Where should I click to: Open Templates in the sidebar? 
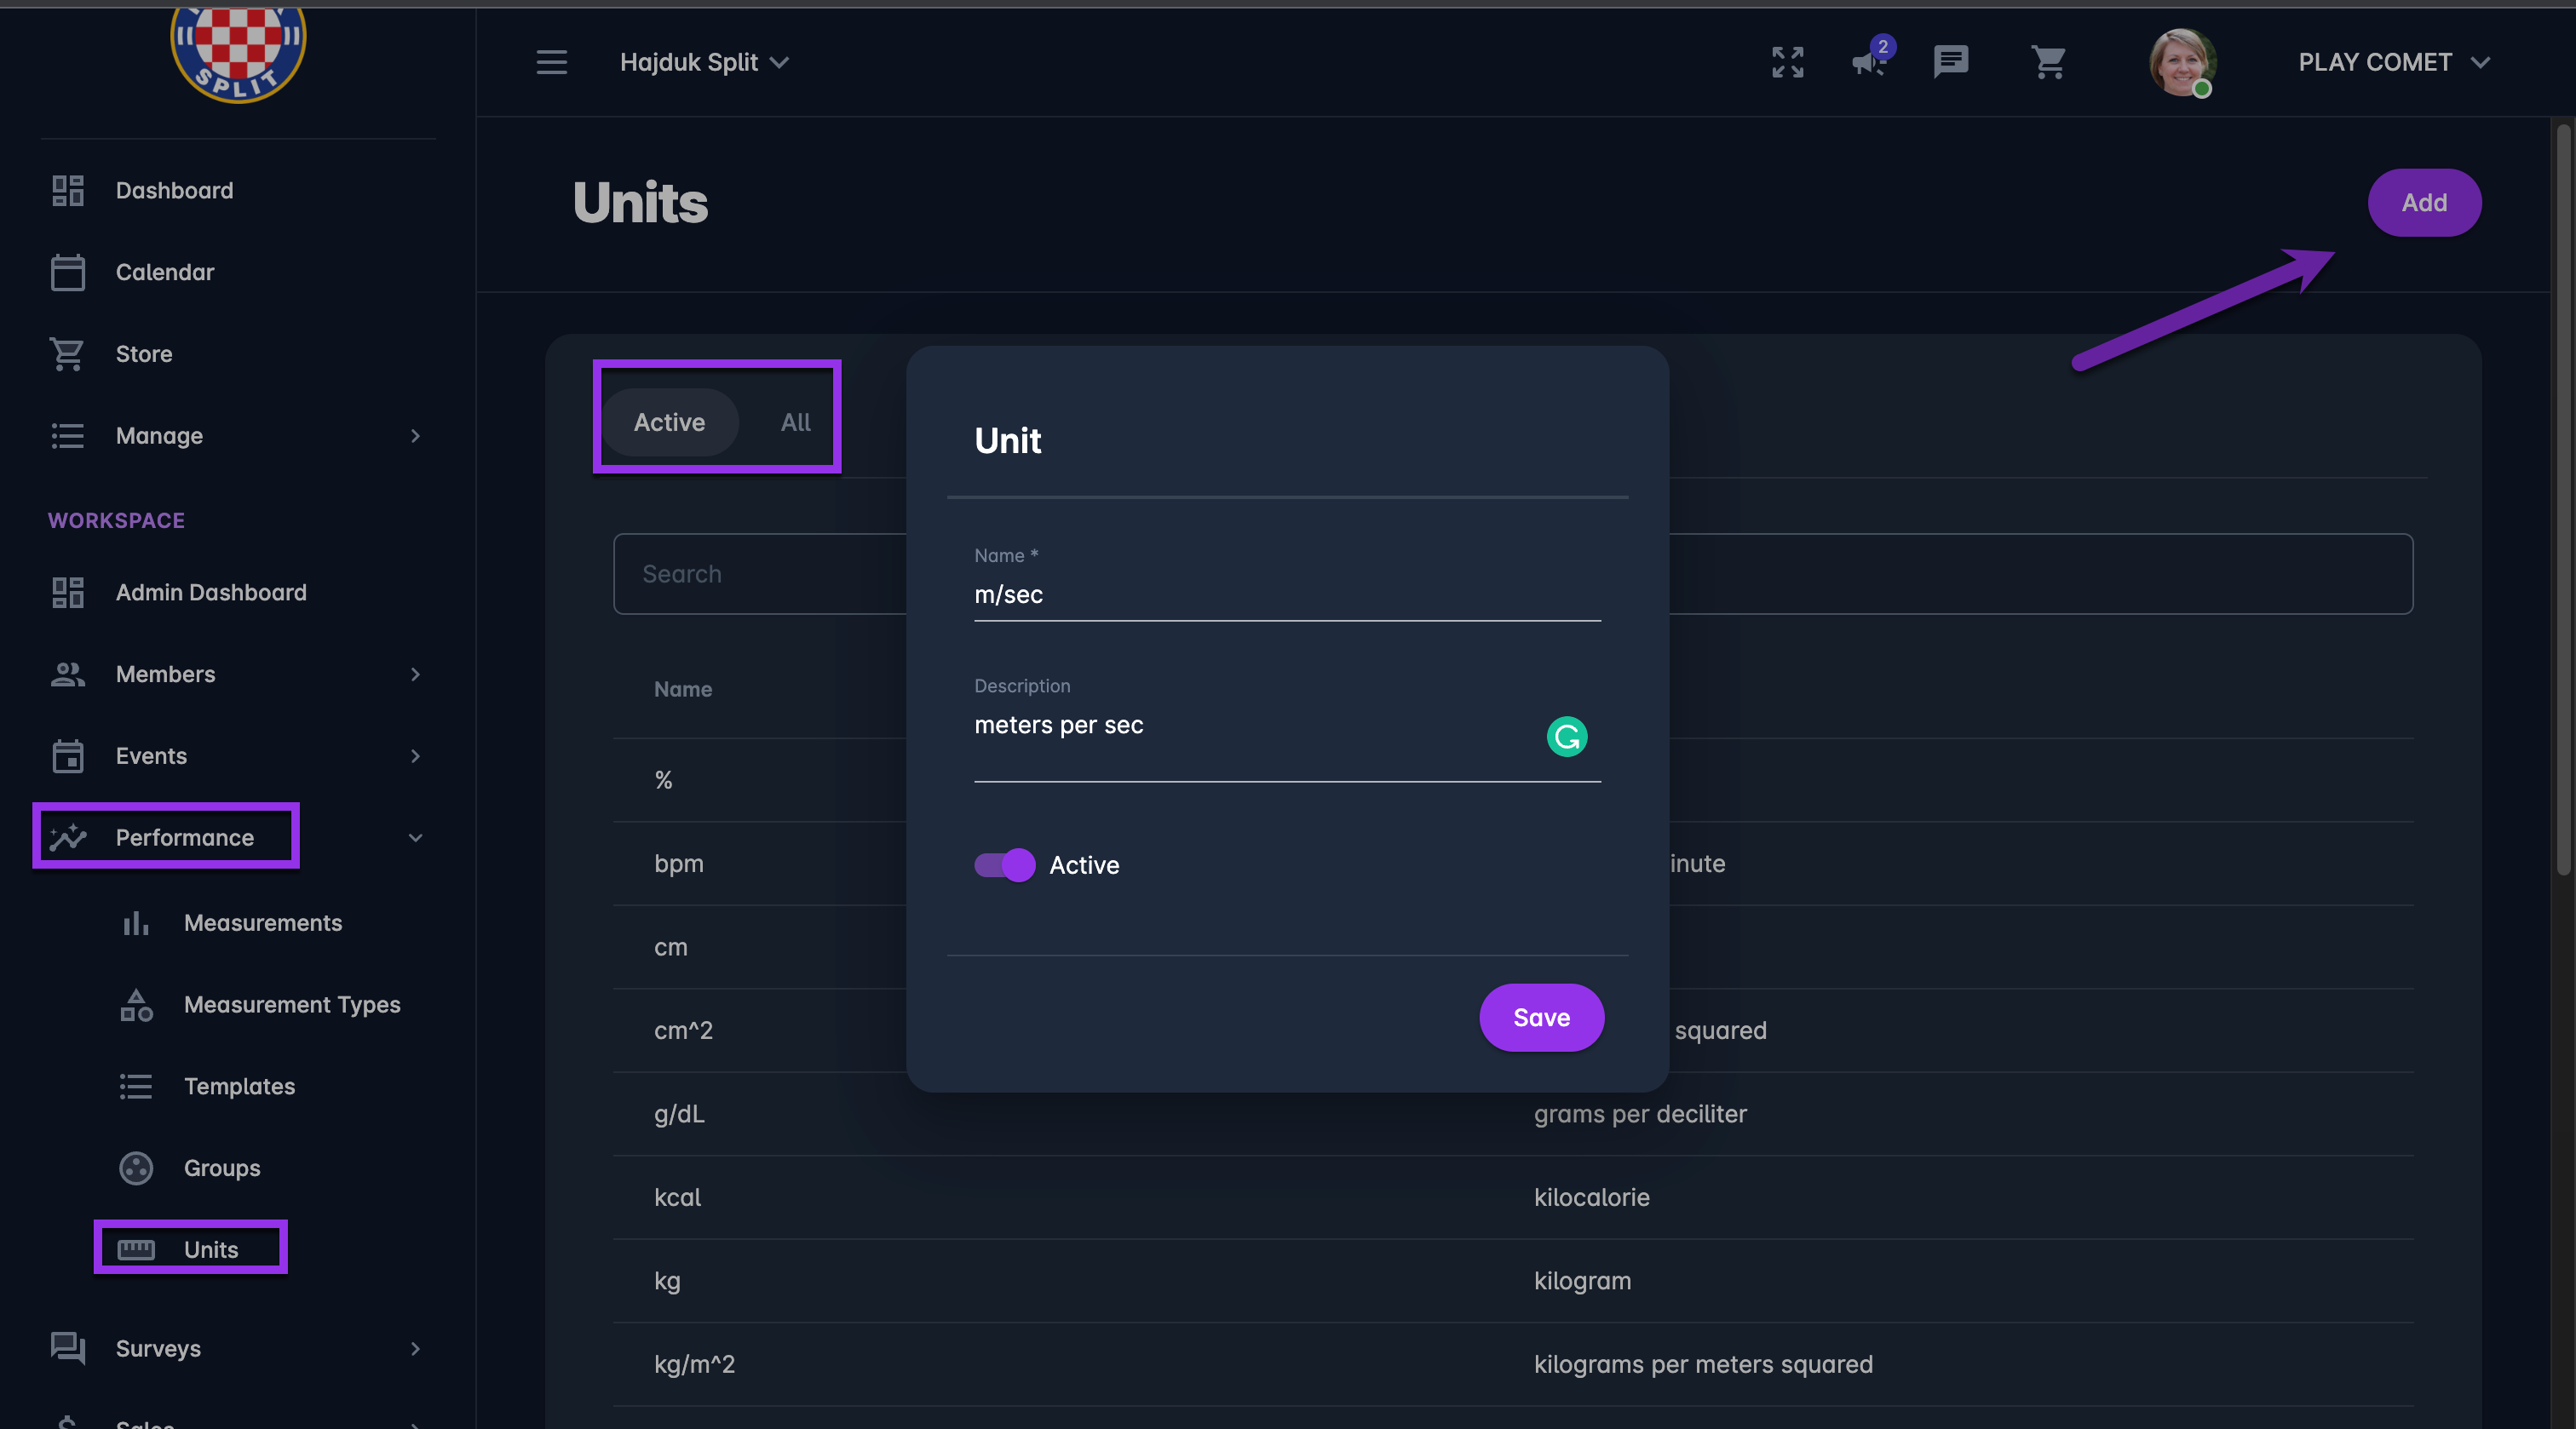click(239, 1086)
